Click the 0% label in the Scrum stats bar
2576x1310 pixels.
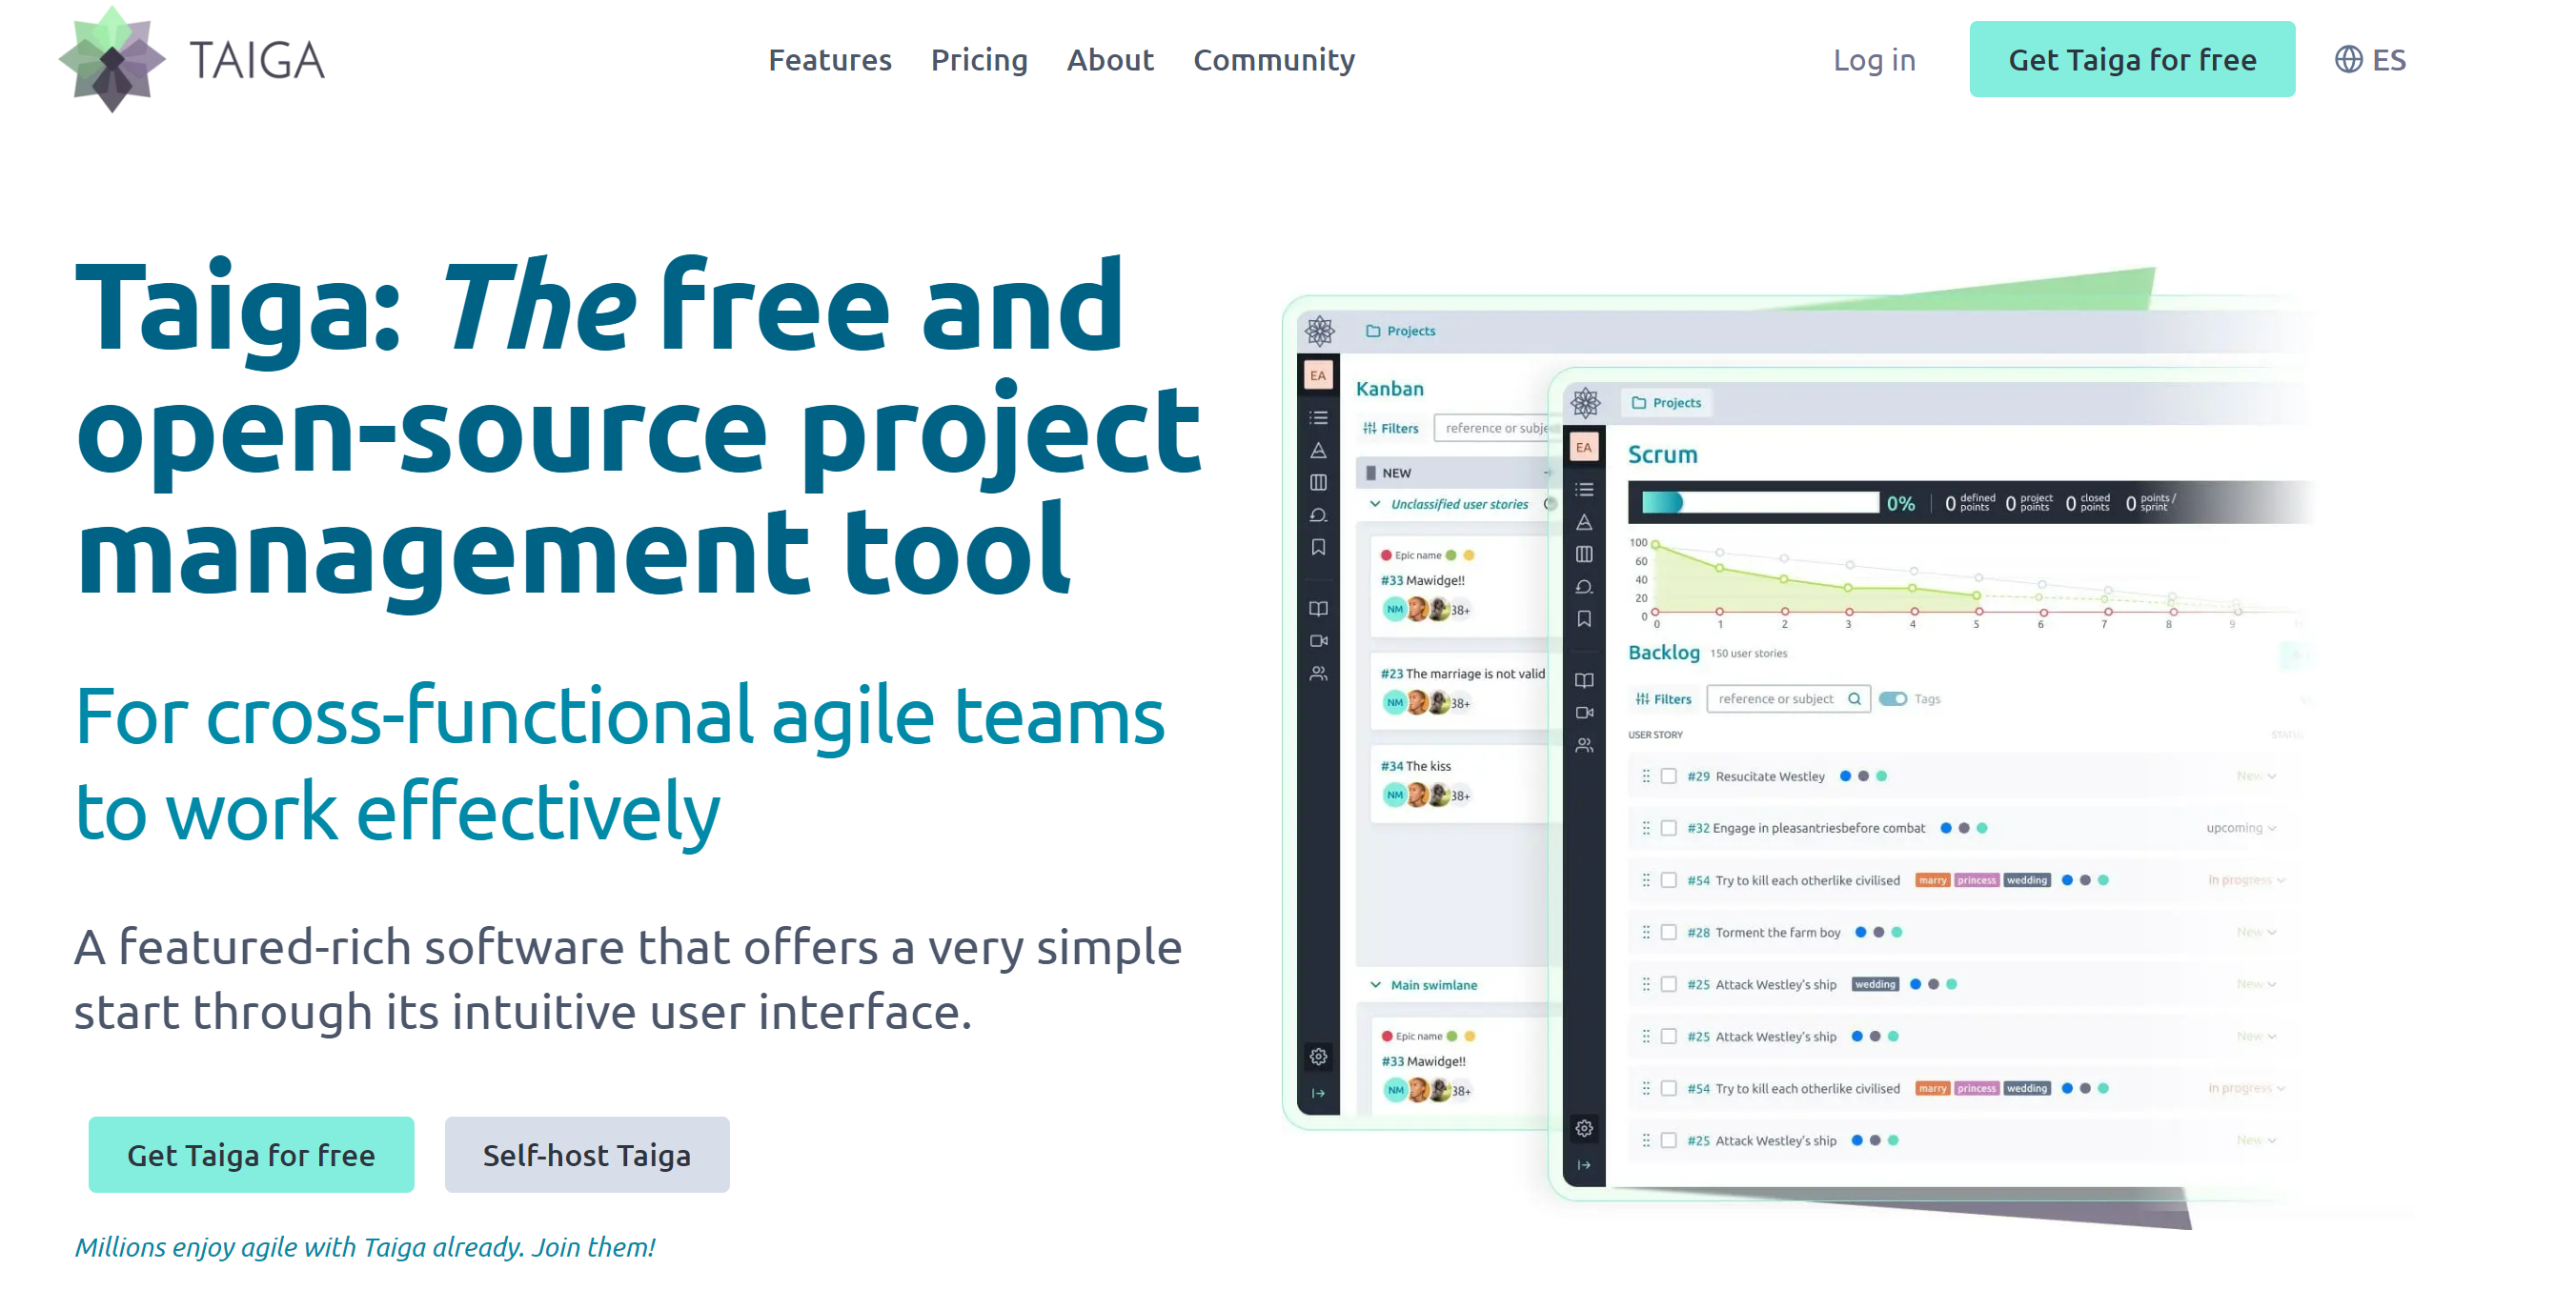click(x=1901, y=503)
